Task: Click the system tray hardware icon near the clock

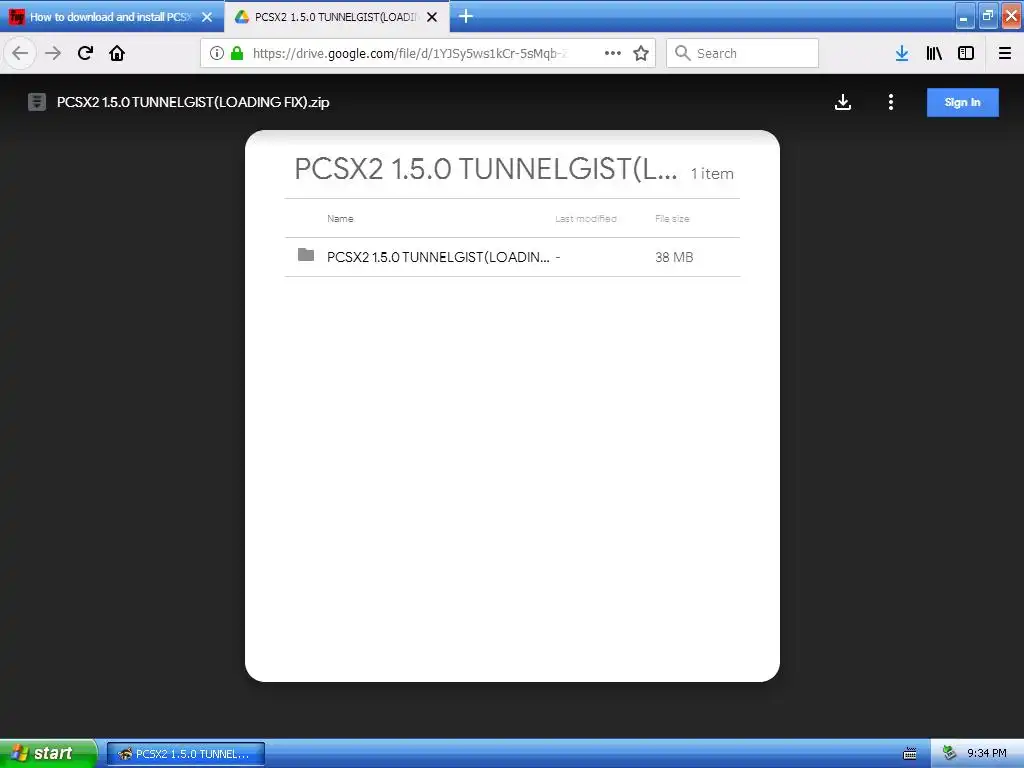Action: pyautogui.click(x=950, y=754)
